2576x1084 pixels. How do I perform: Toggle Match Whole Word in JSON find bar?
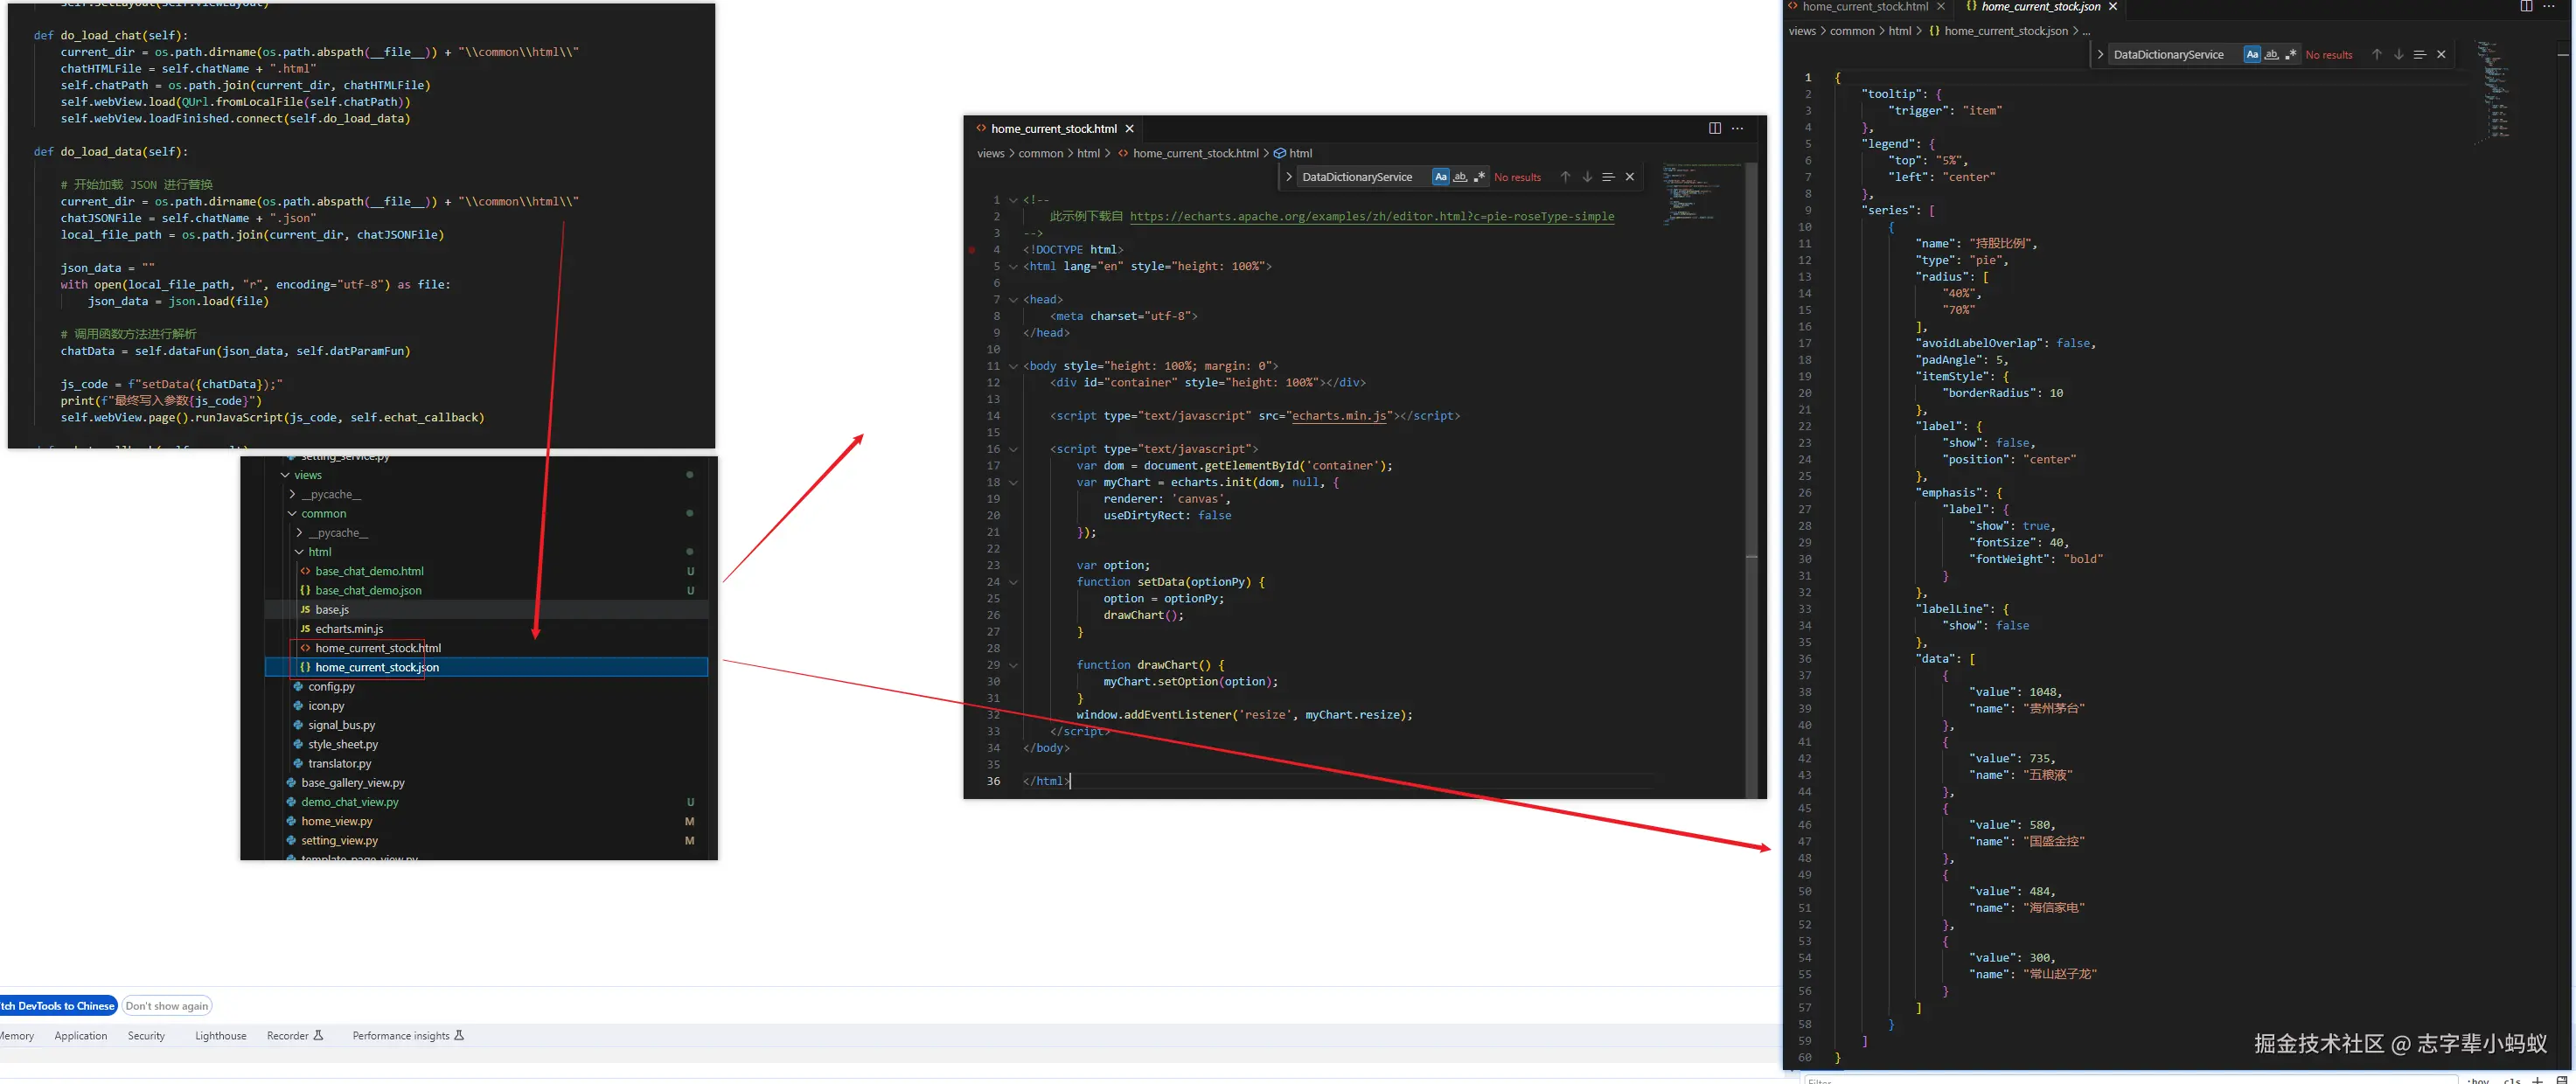[2271, 54]
